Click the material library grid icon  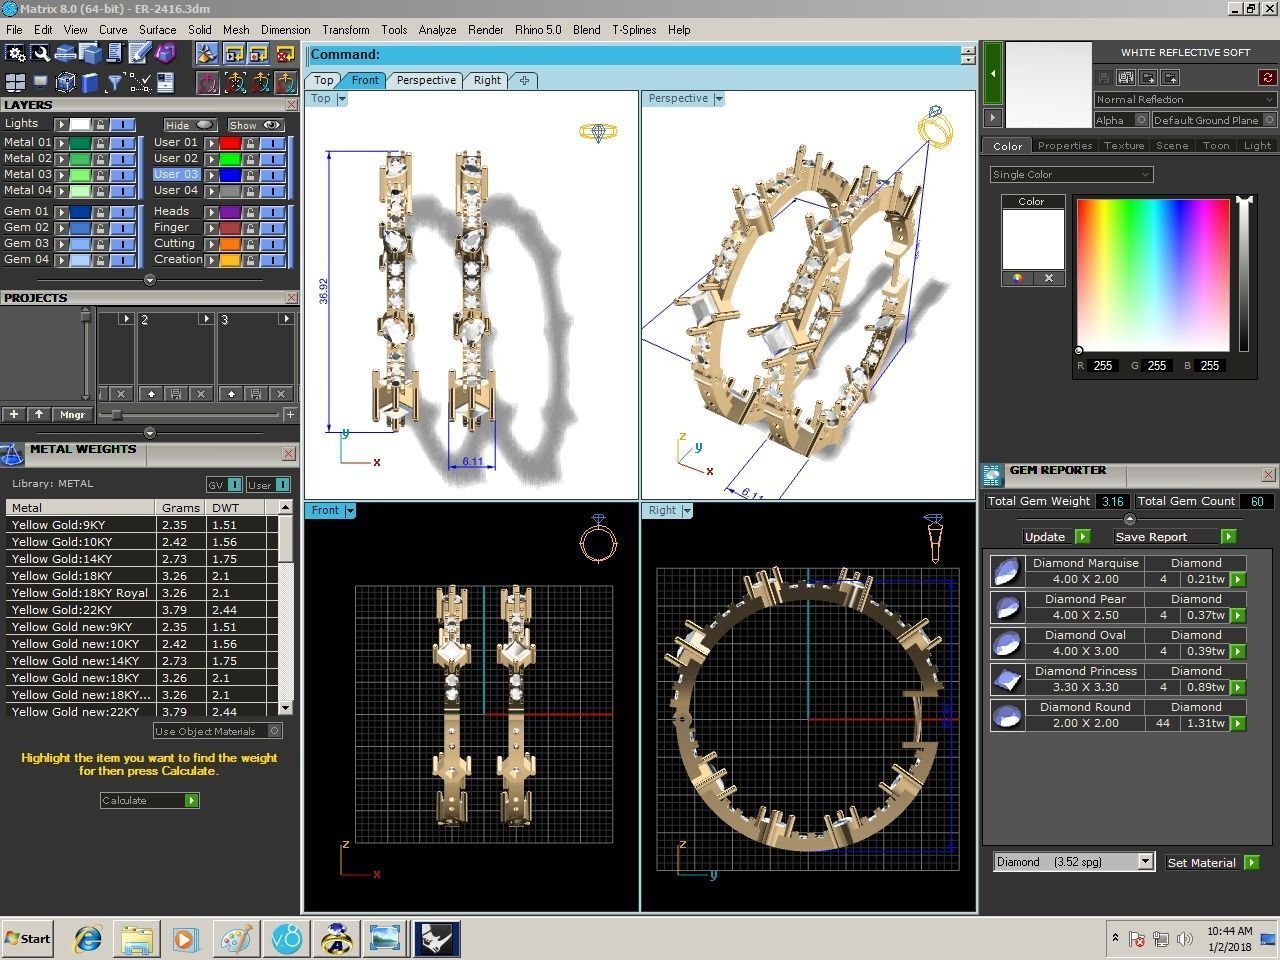[x=1126, y=77]
